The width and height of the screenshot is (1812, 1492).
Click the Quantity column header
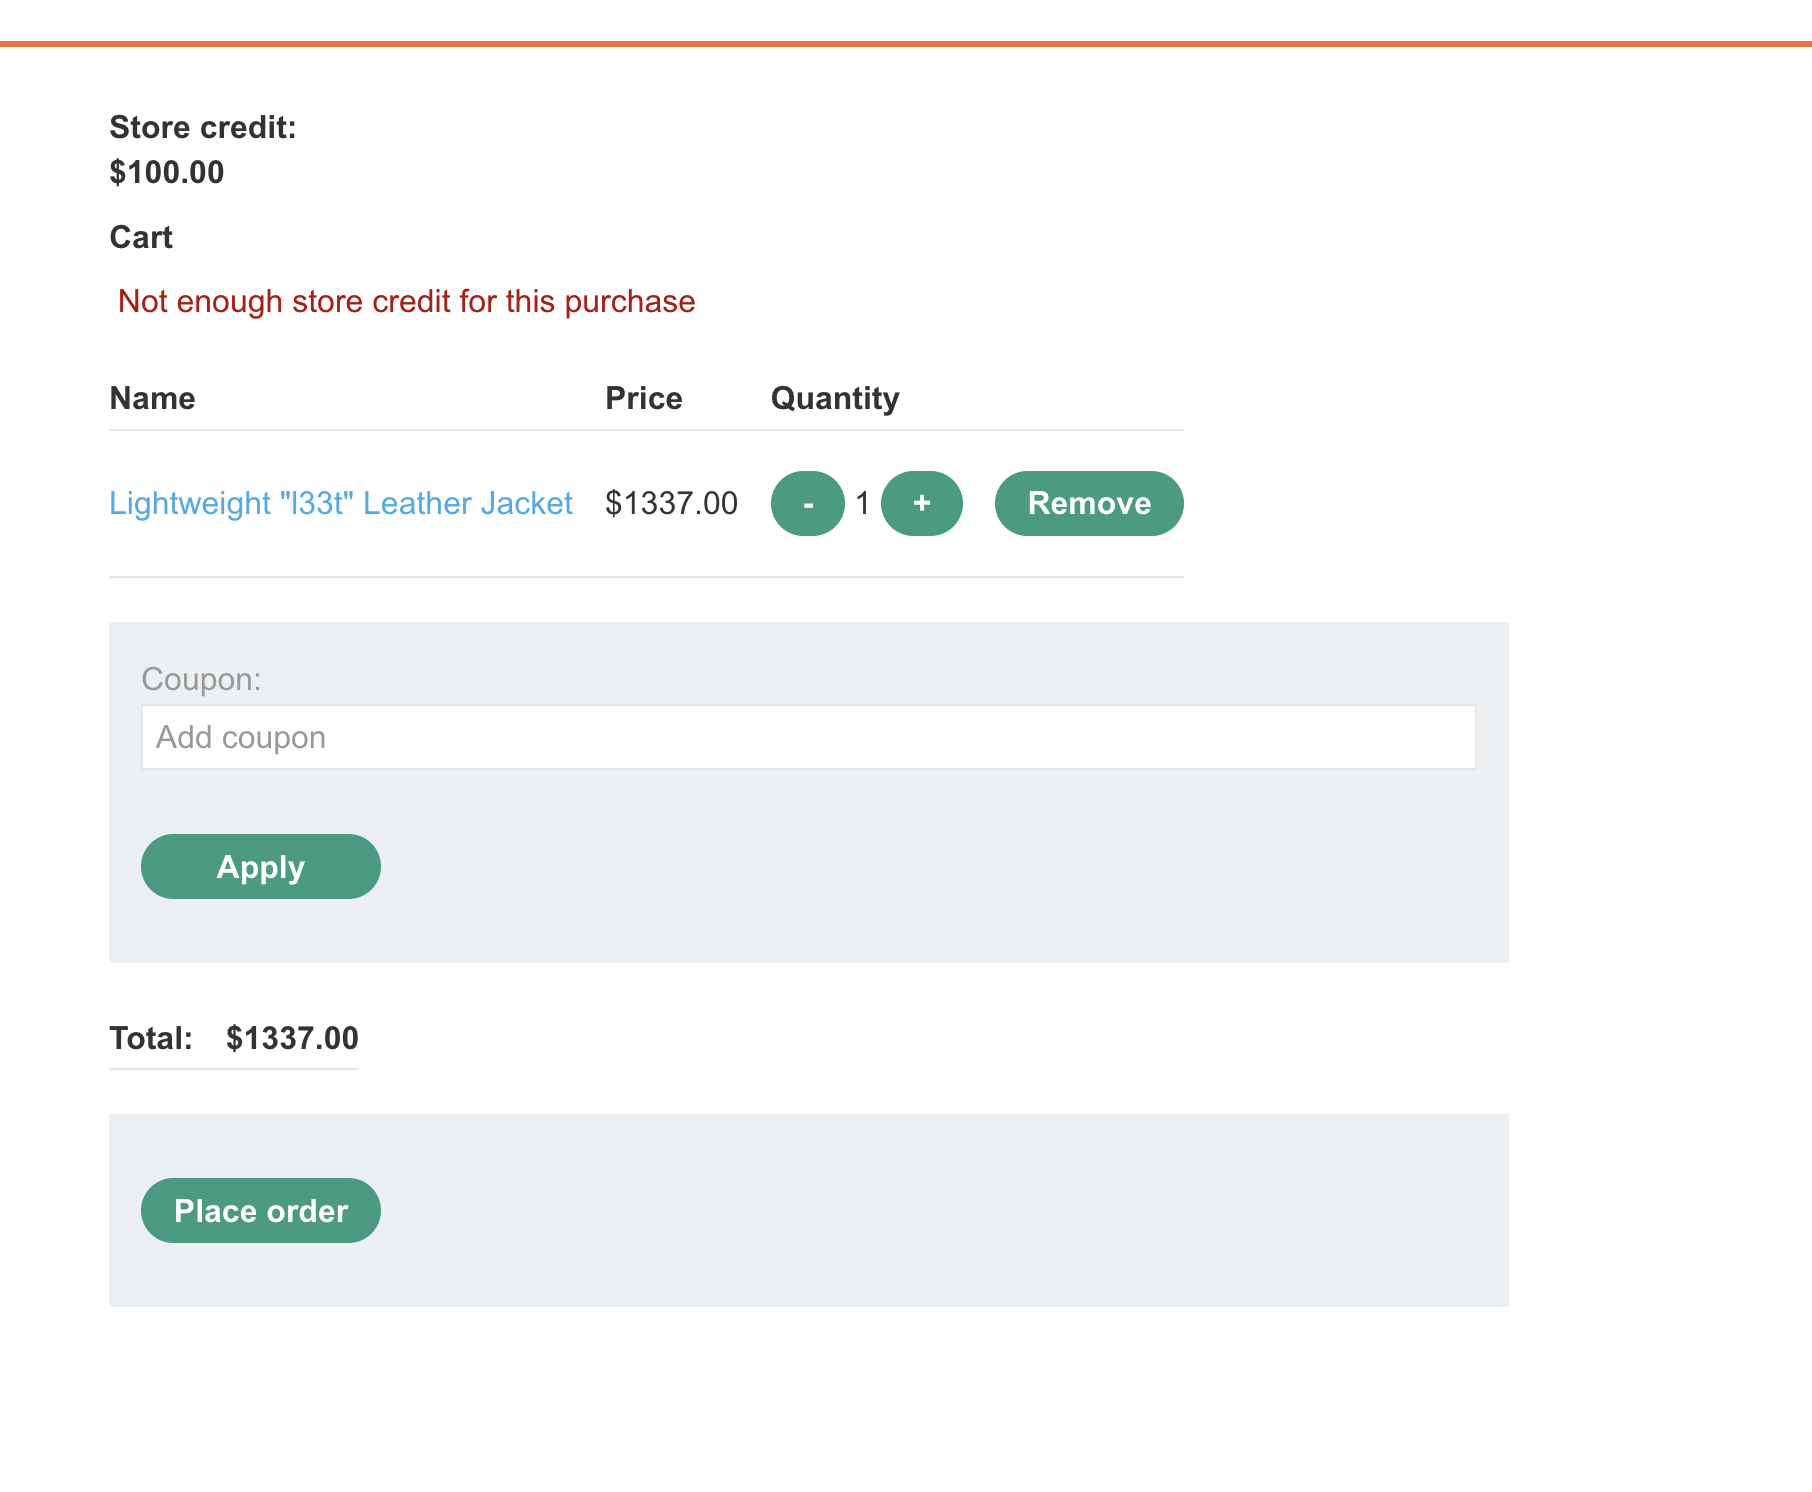tap(835, 398)
